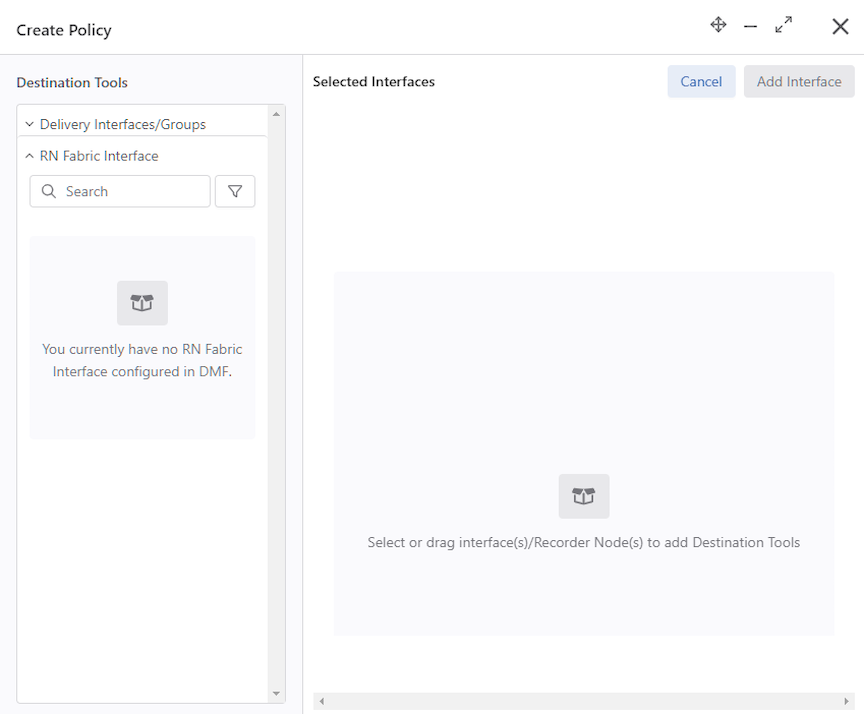Cancel the interface selection
Screen dimensions: 864x714
tap(701, 82)
